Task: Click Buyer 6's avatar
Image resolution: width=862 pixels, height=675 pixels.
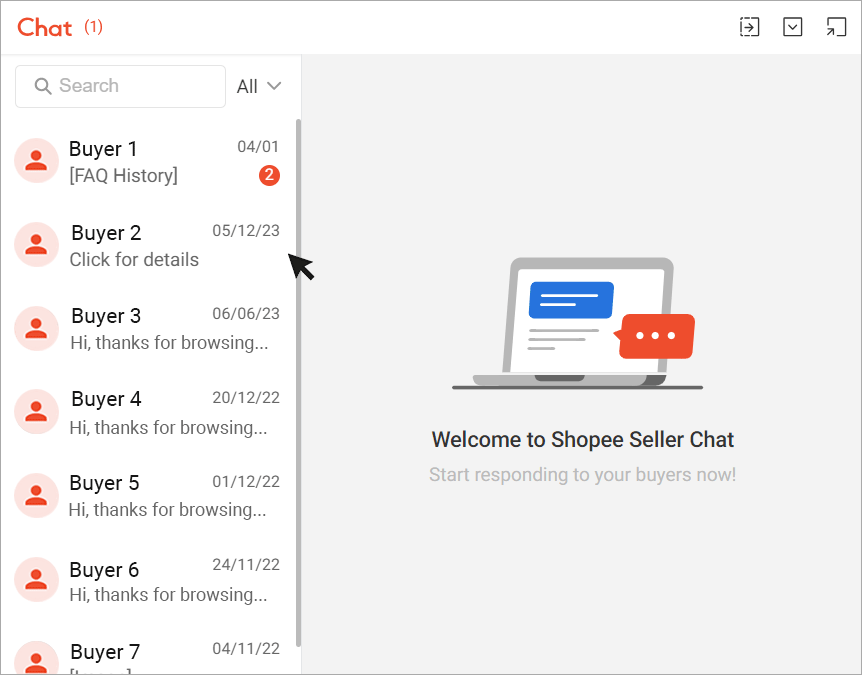Action: 36,579
